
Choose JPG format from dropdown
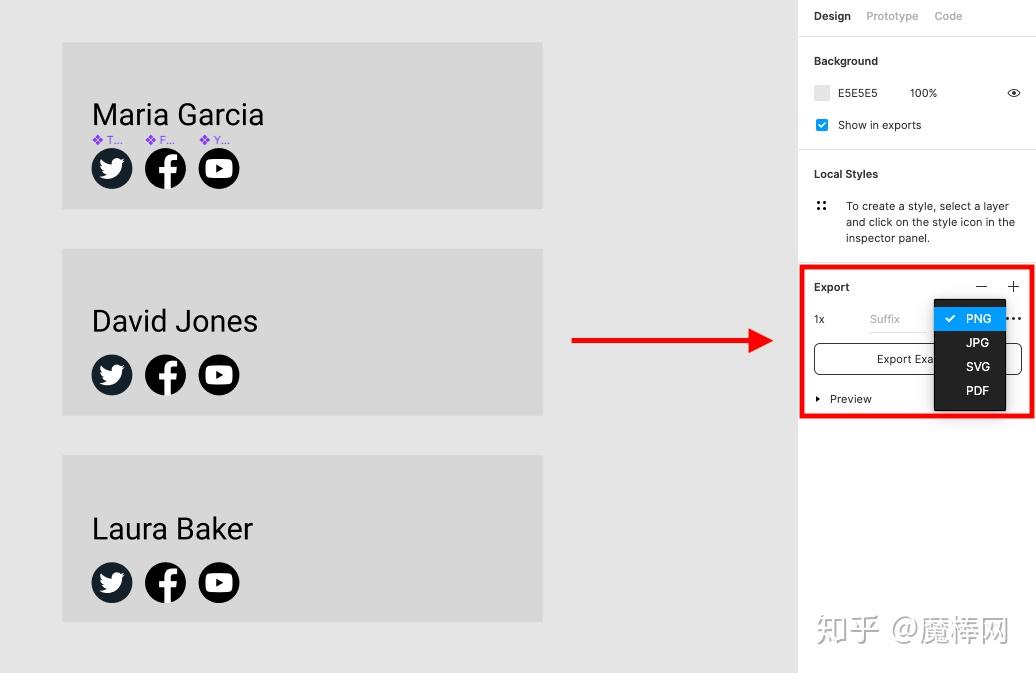tap(970, 343)
